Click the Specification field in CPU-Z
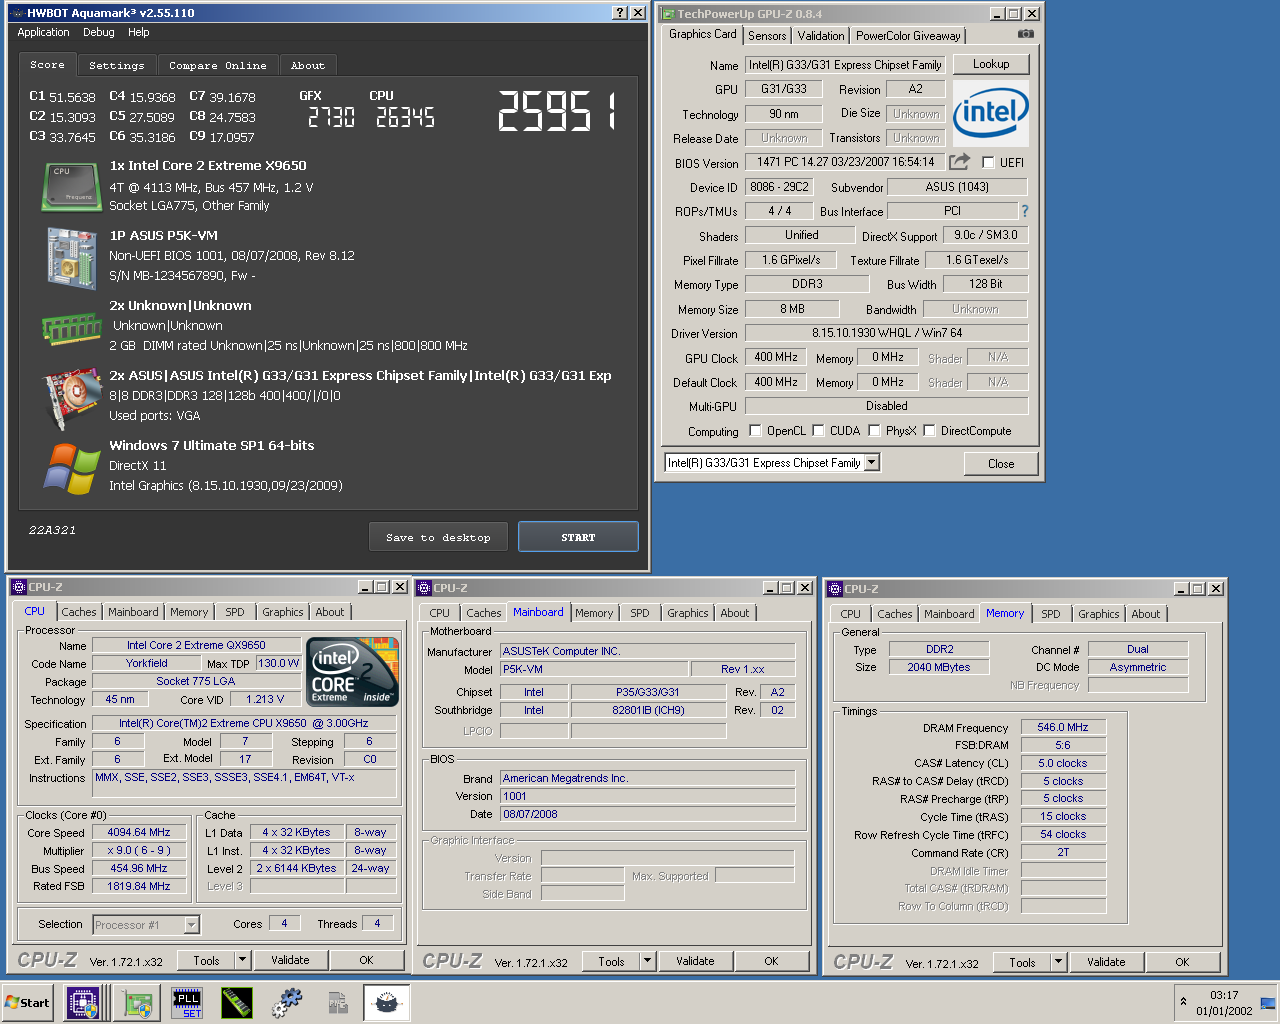Viewport: 1280px width, 1024px height. pyautogui.click(x=244, y=723)
